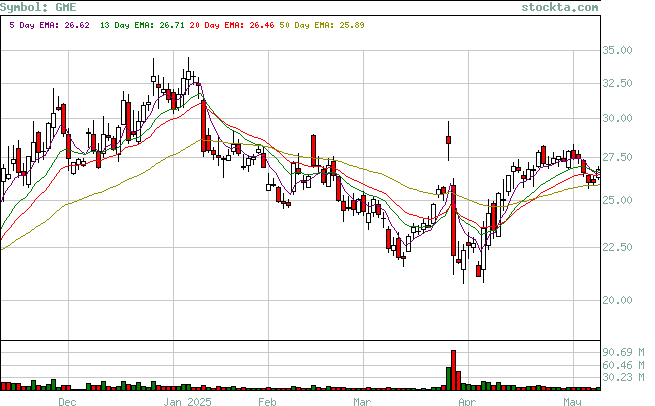Image resolution: width=655 pixels, height=406 pixels.
Task: Click the tallest red volume bar
Action: (454, 370)
